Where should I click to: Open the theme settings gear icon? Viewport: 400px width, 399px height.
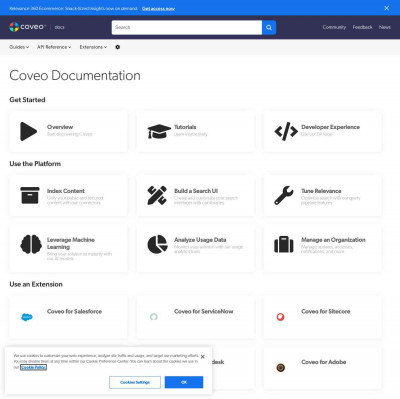[x=118, y=47]
